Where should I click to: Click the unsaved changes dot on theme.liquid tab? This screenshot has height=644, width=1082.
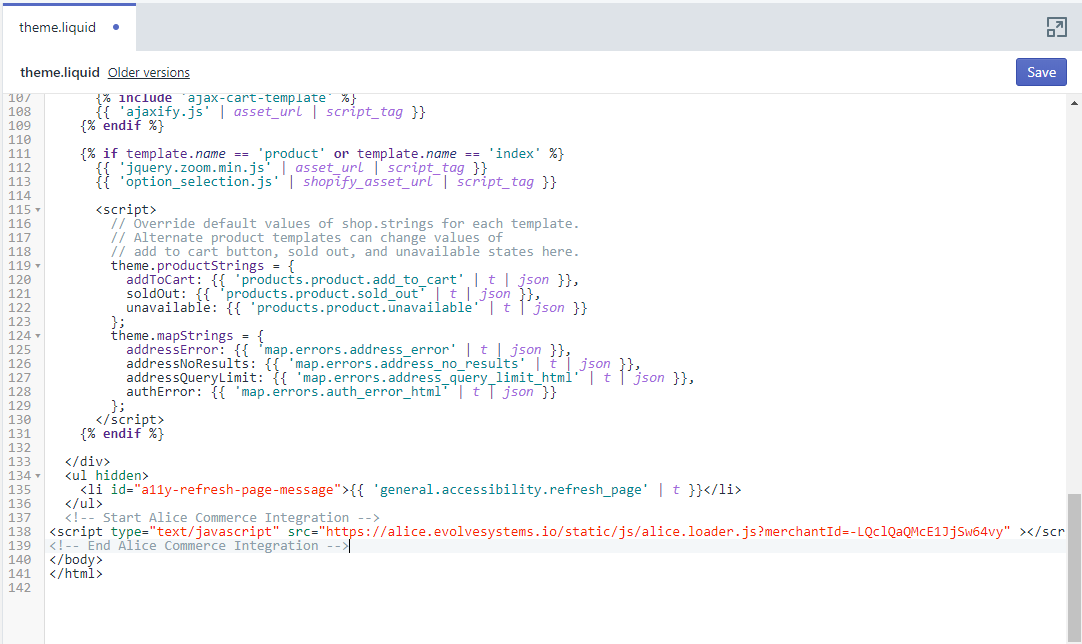pos(116,27)
